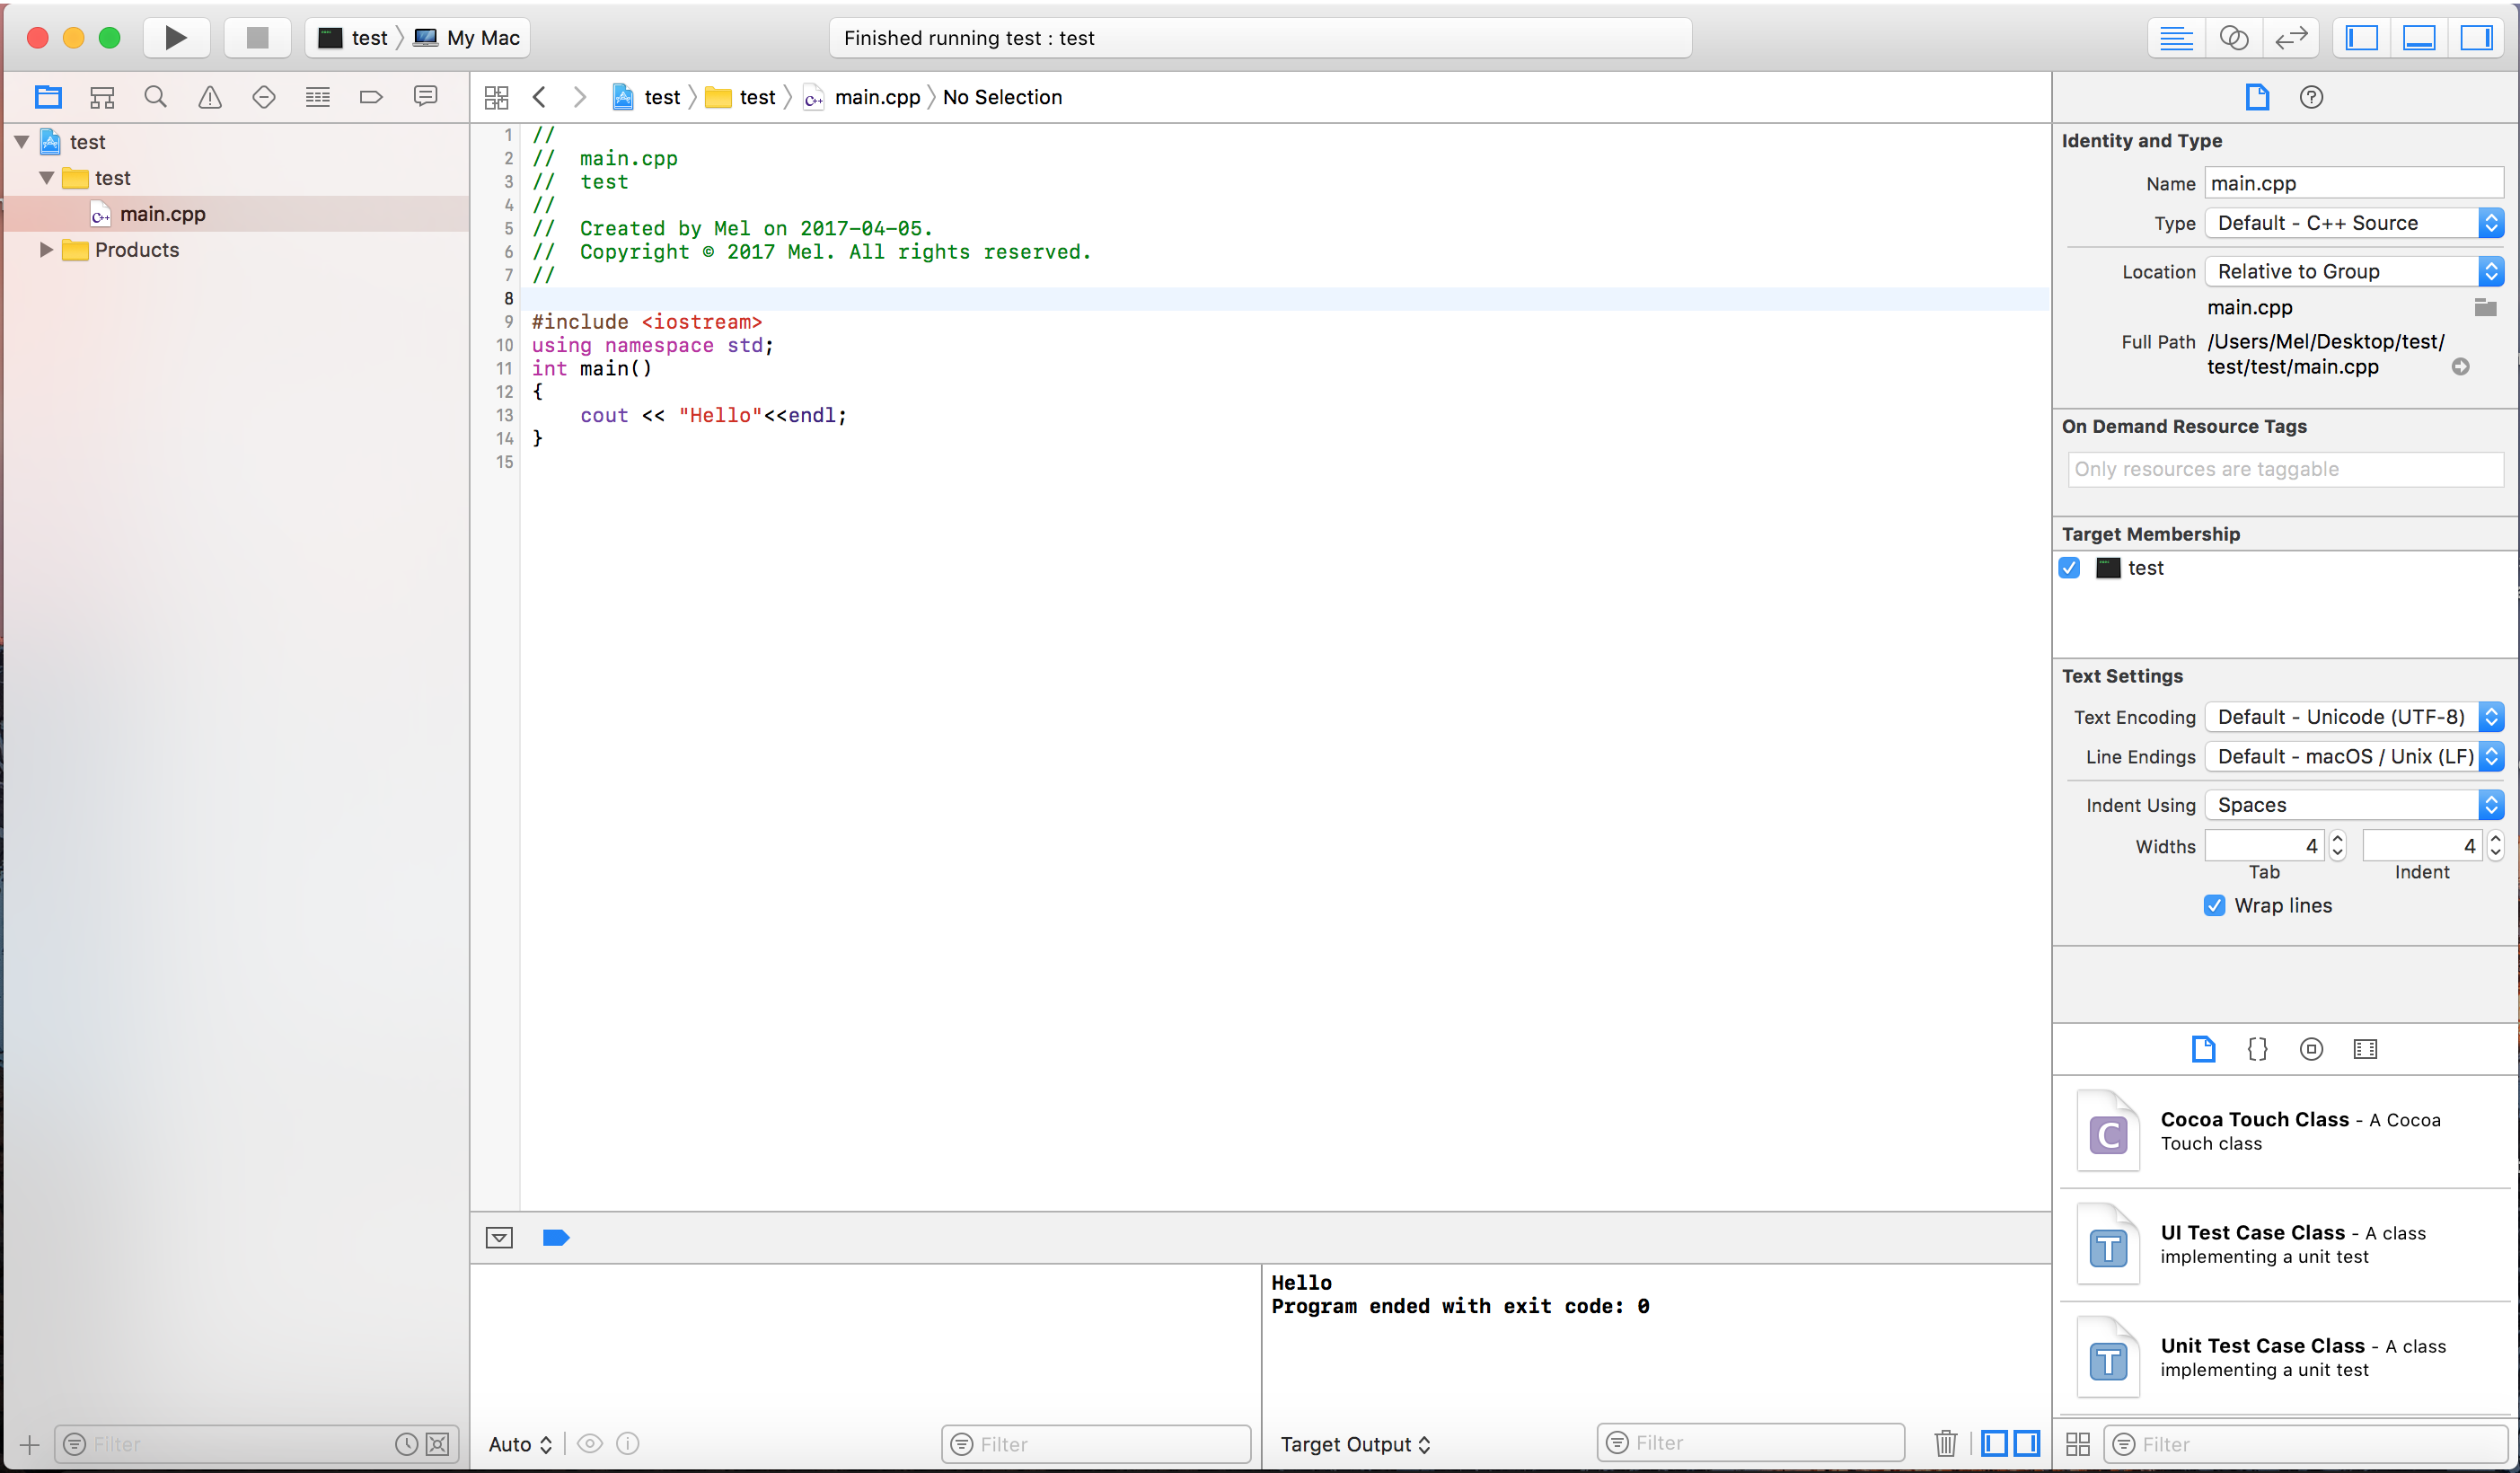Toggle the debug area hide button
2520x1473 pixels.
(499, 1238)
